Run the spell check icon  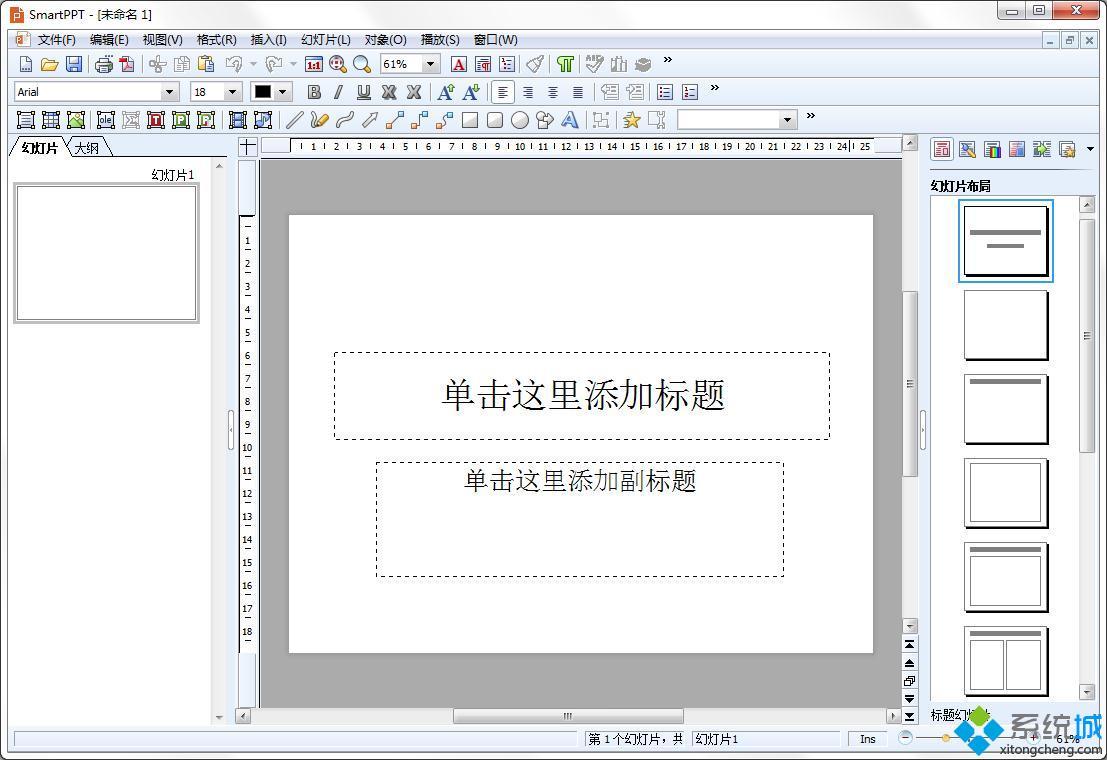pyautogui.click(x=594, y=64)
